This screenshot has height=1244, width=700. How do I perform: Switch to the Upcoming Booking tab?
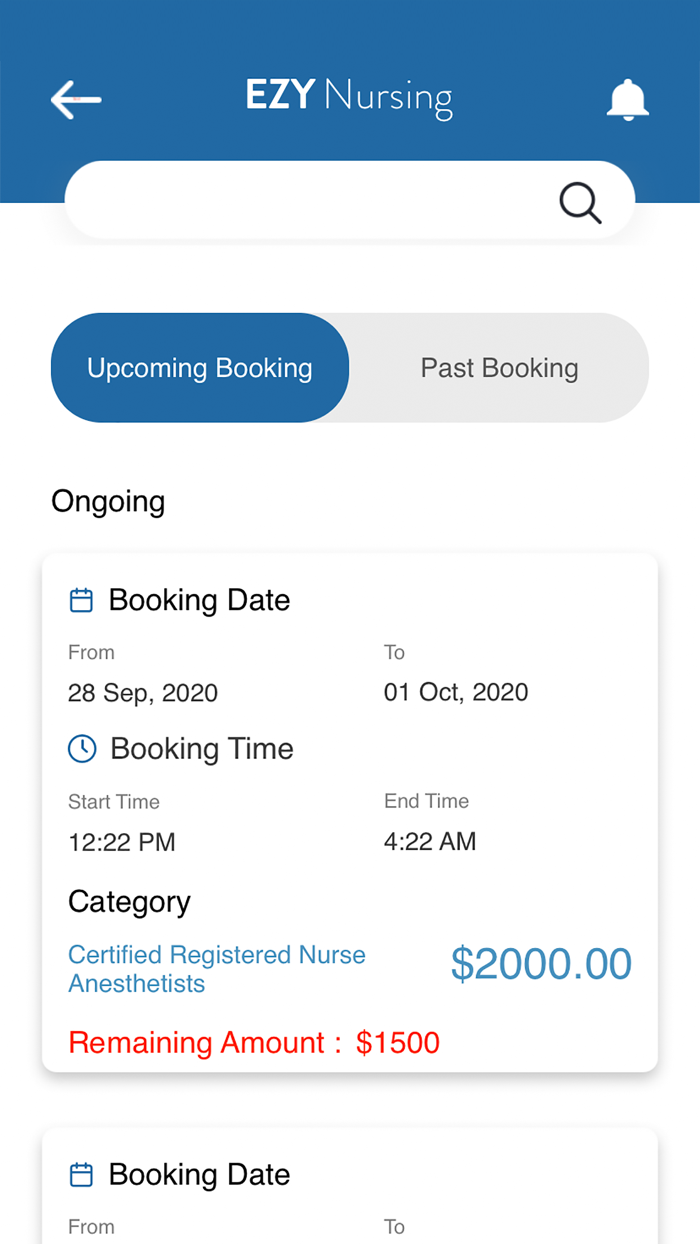pos(200,368)
